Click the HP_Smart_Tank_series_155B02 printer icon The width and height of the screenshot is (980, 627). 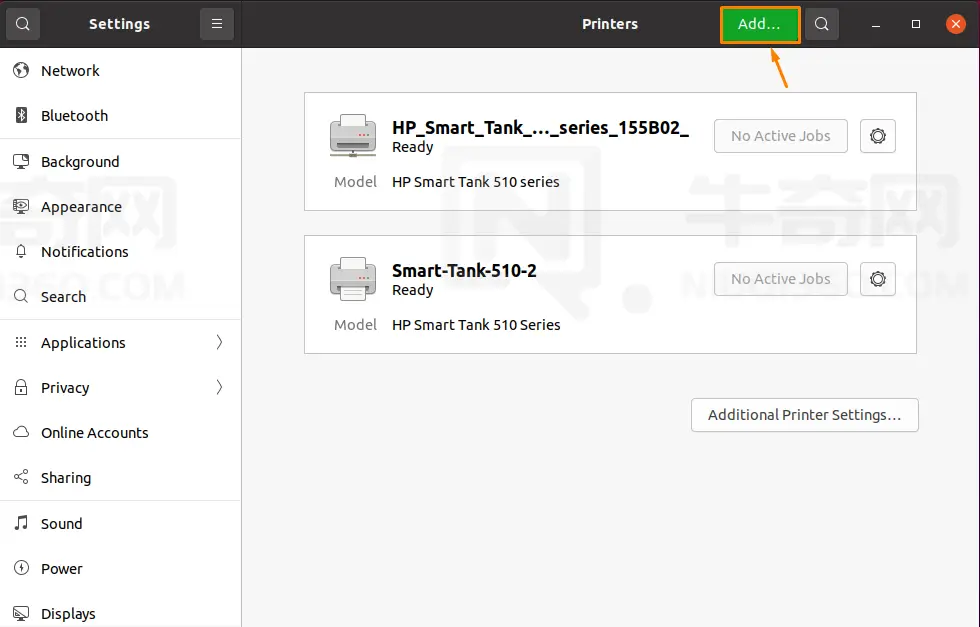[x=353, y=136]
